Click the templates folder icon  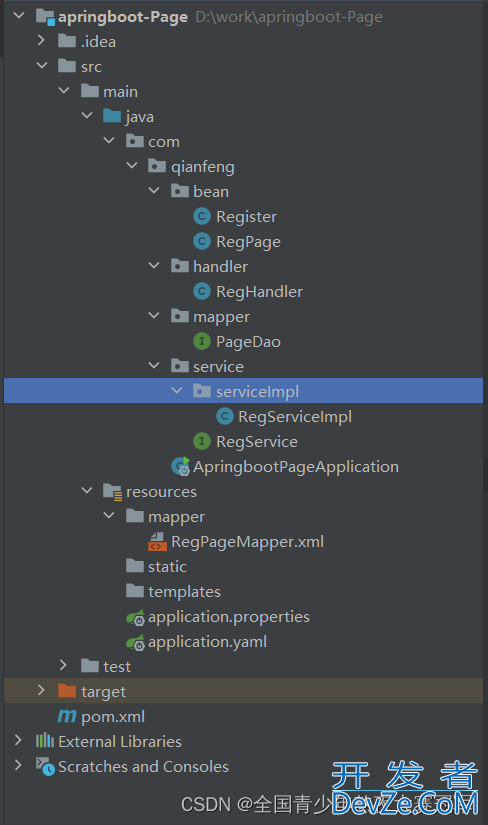coord(135,591)
